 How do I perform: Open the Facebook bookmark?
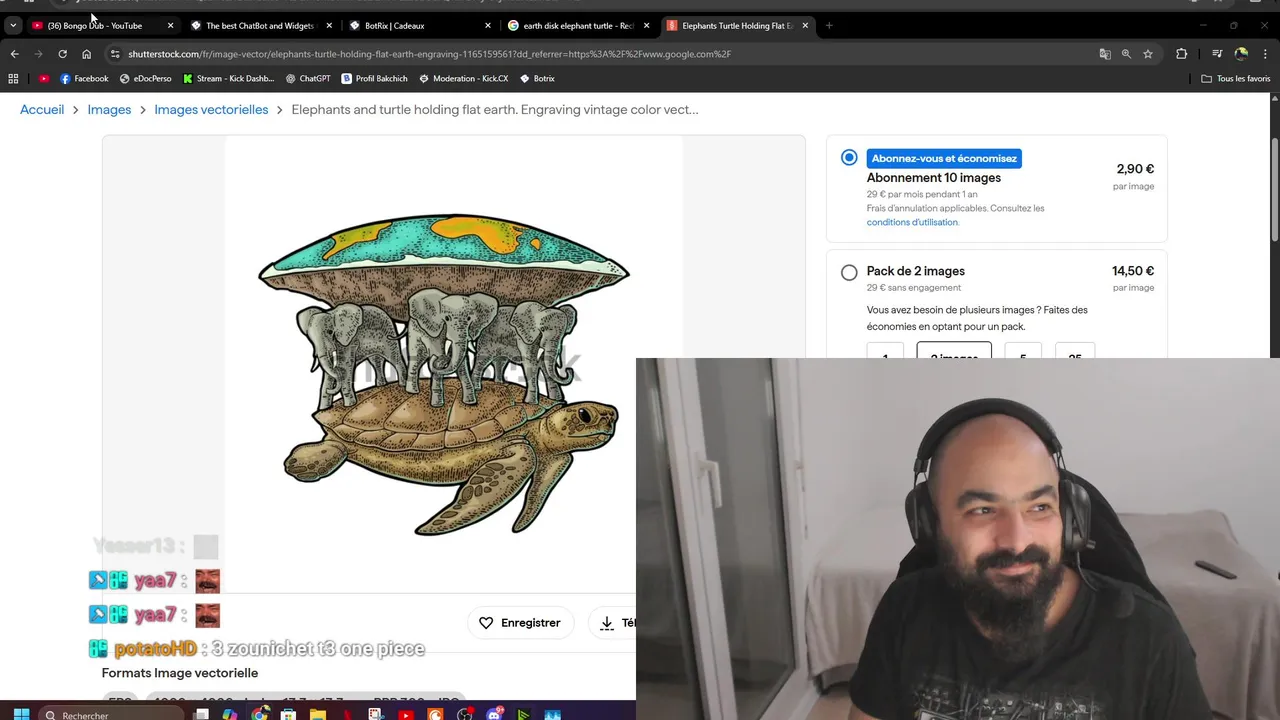coord(84,78)
